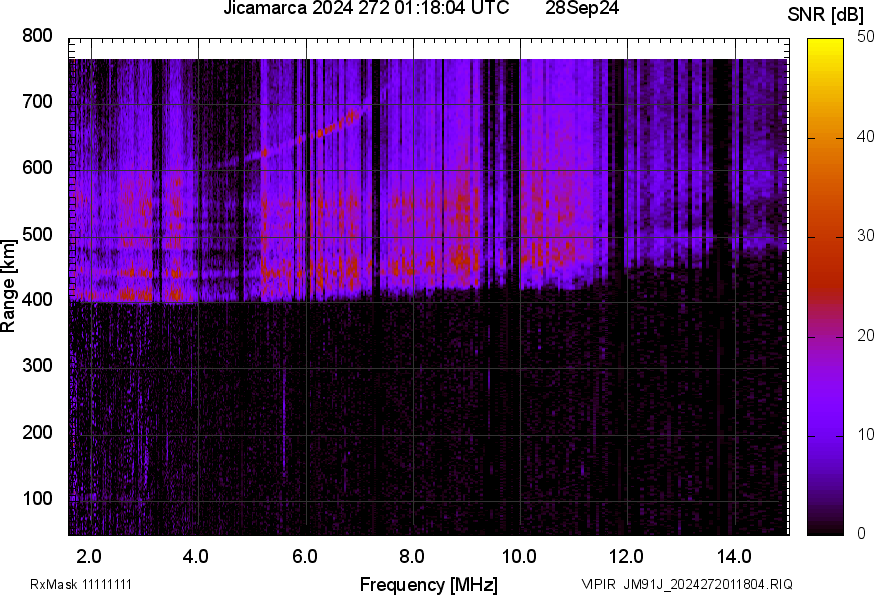The image size is (874, 595).
Task: Click the 30 tick label on colorbar
Action: pos(866,236)
